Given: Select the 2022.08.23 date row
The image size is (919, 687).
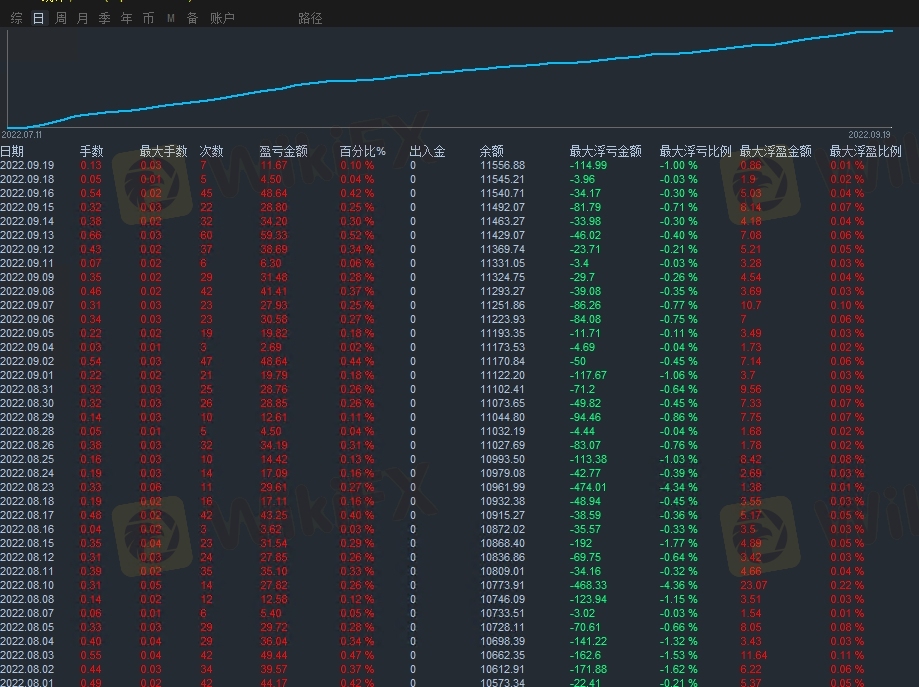Looking at the screenshot, I should click(x=27, y=487).
